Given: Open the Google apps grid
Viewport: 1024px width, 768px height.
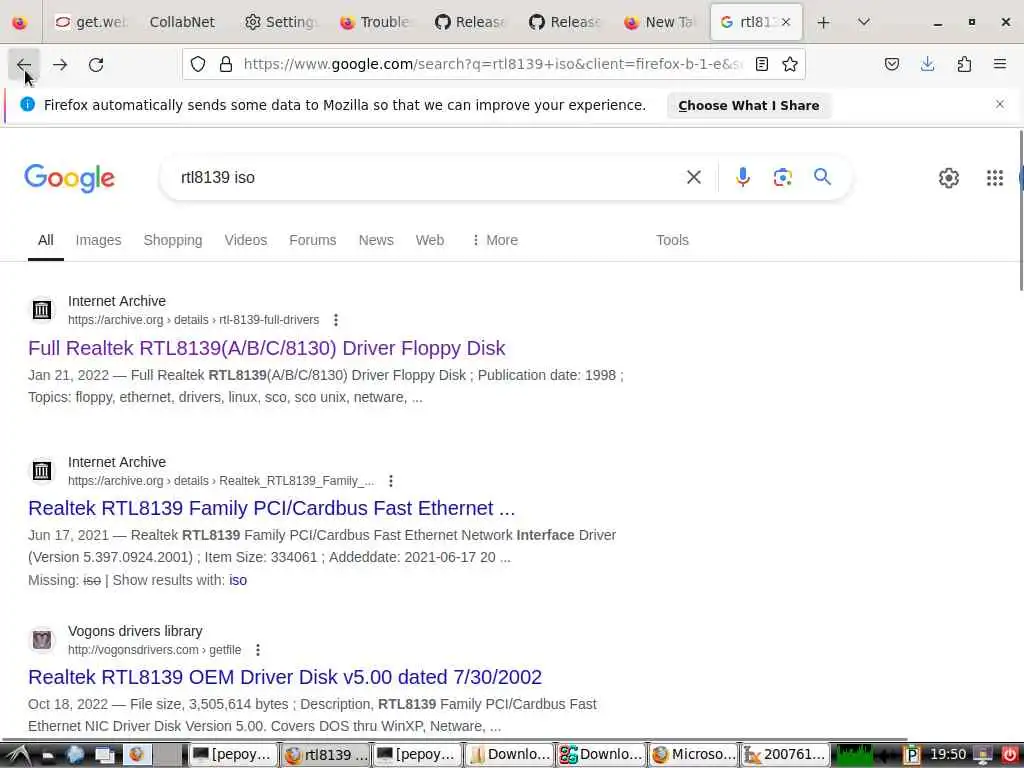Looking at the screenshot, I should 995,178.
